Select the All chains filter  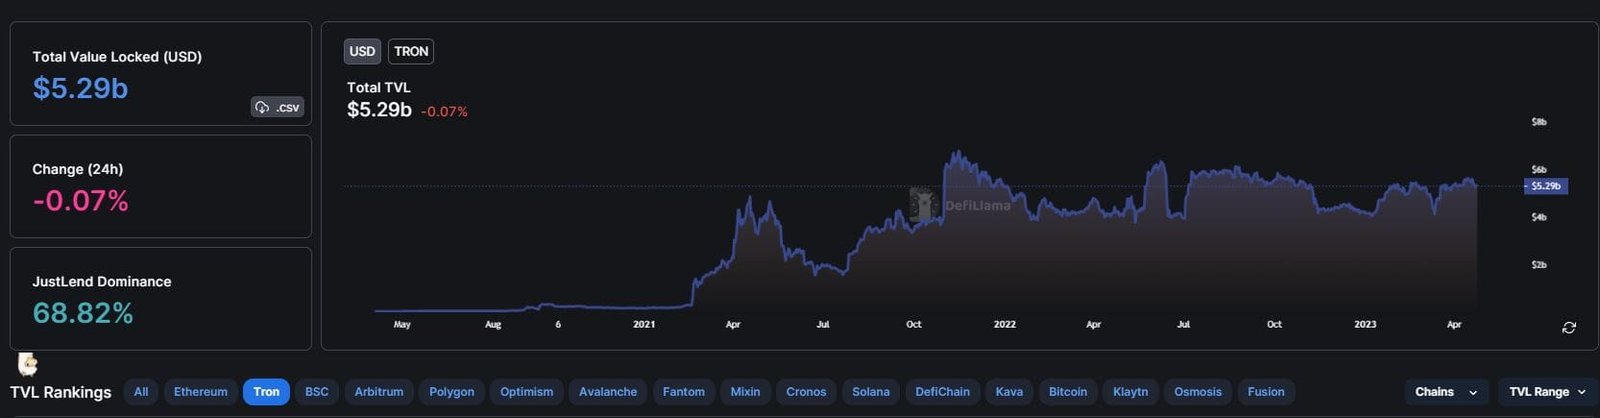[x=141, y=392]
